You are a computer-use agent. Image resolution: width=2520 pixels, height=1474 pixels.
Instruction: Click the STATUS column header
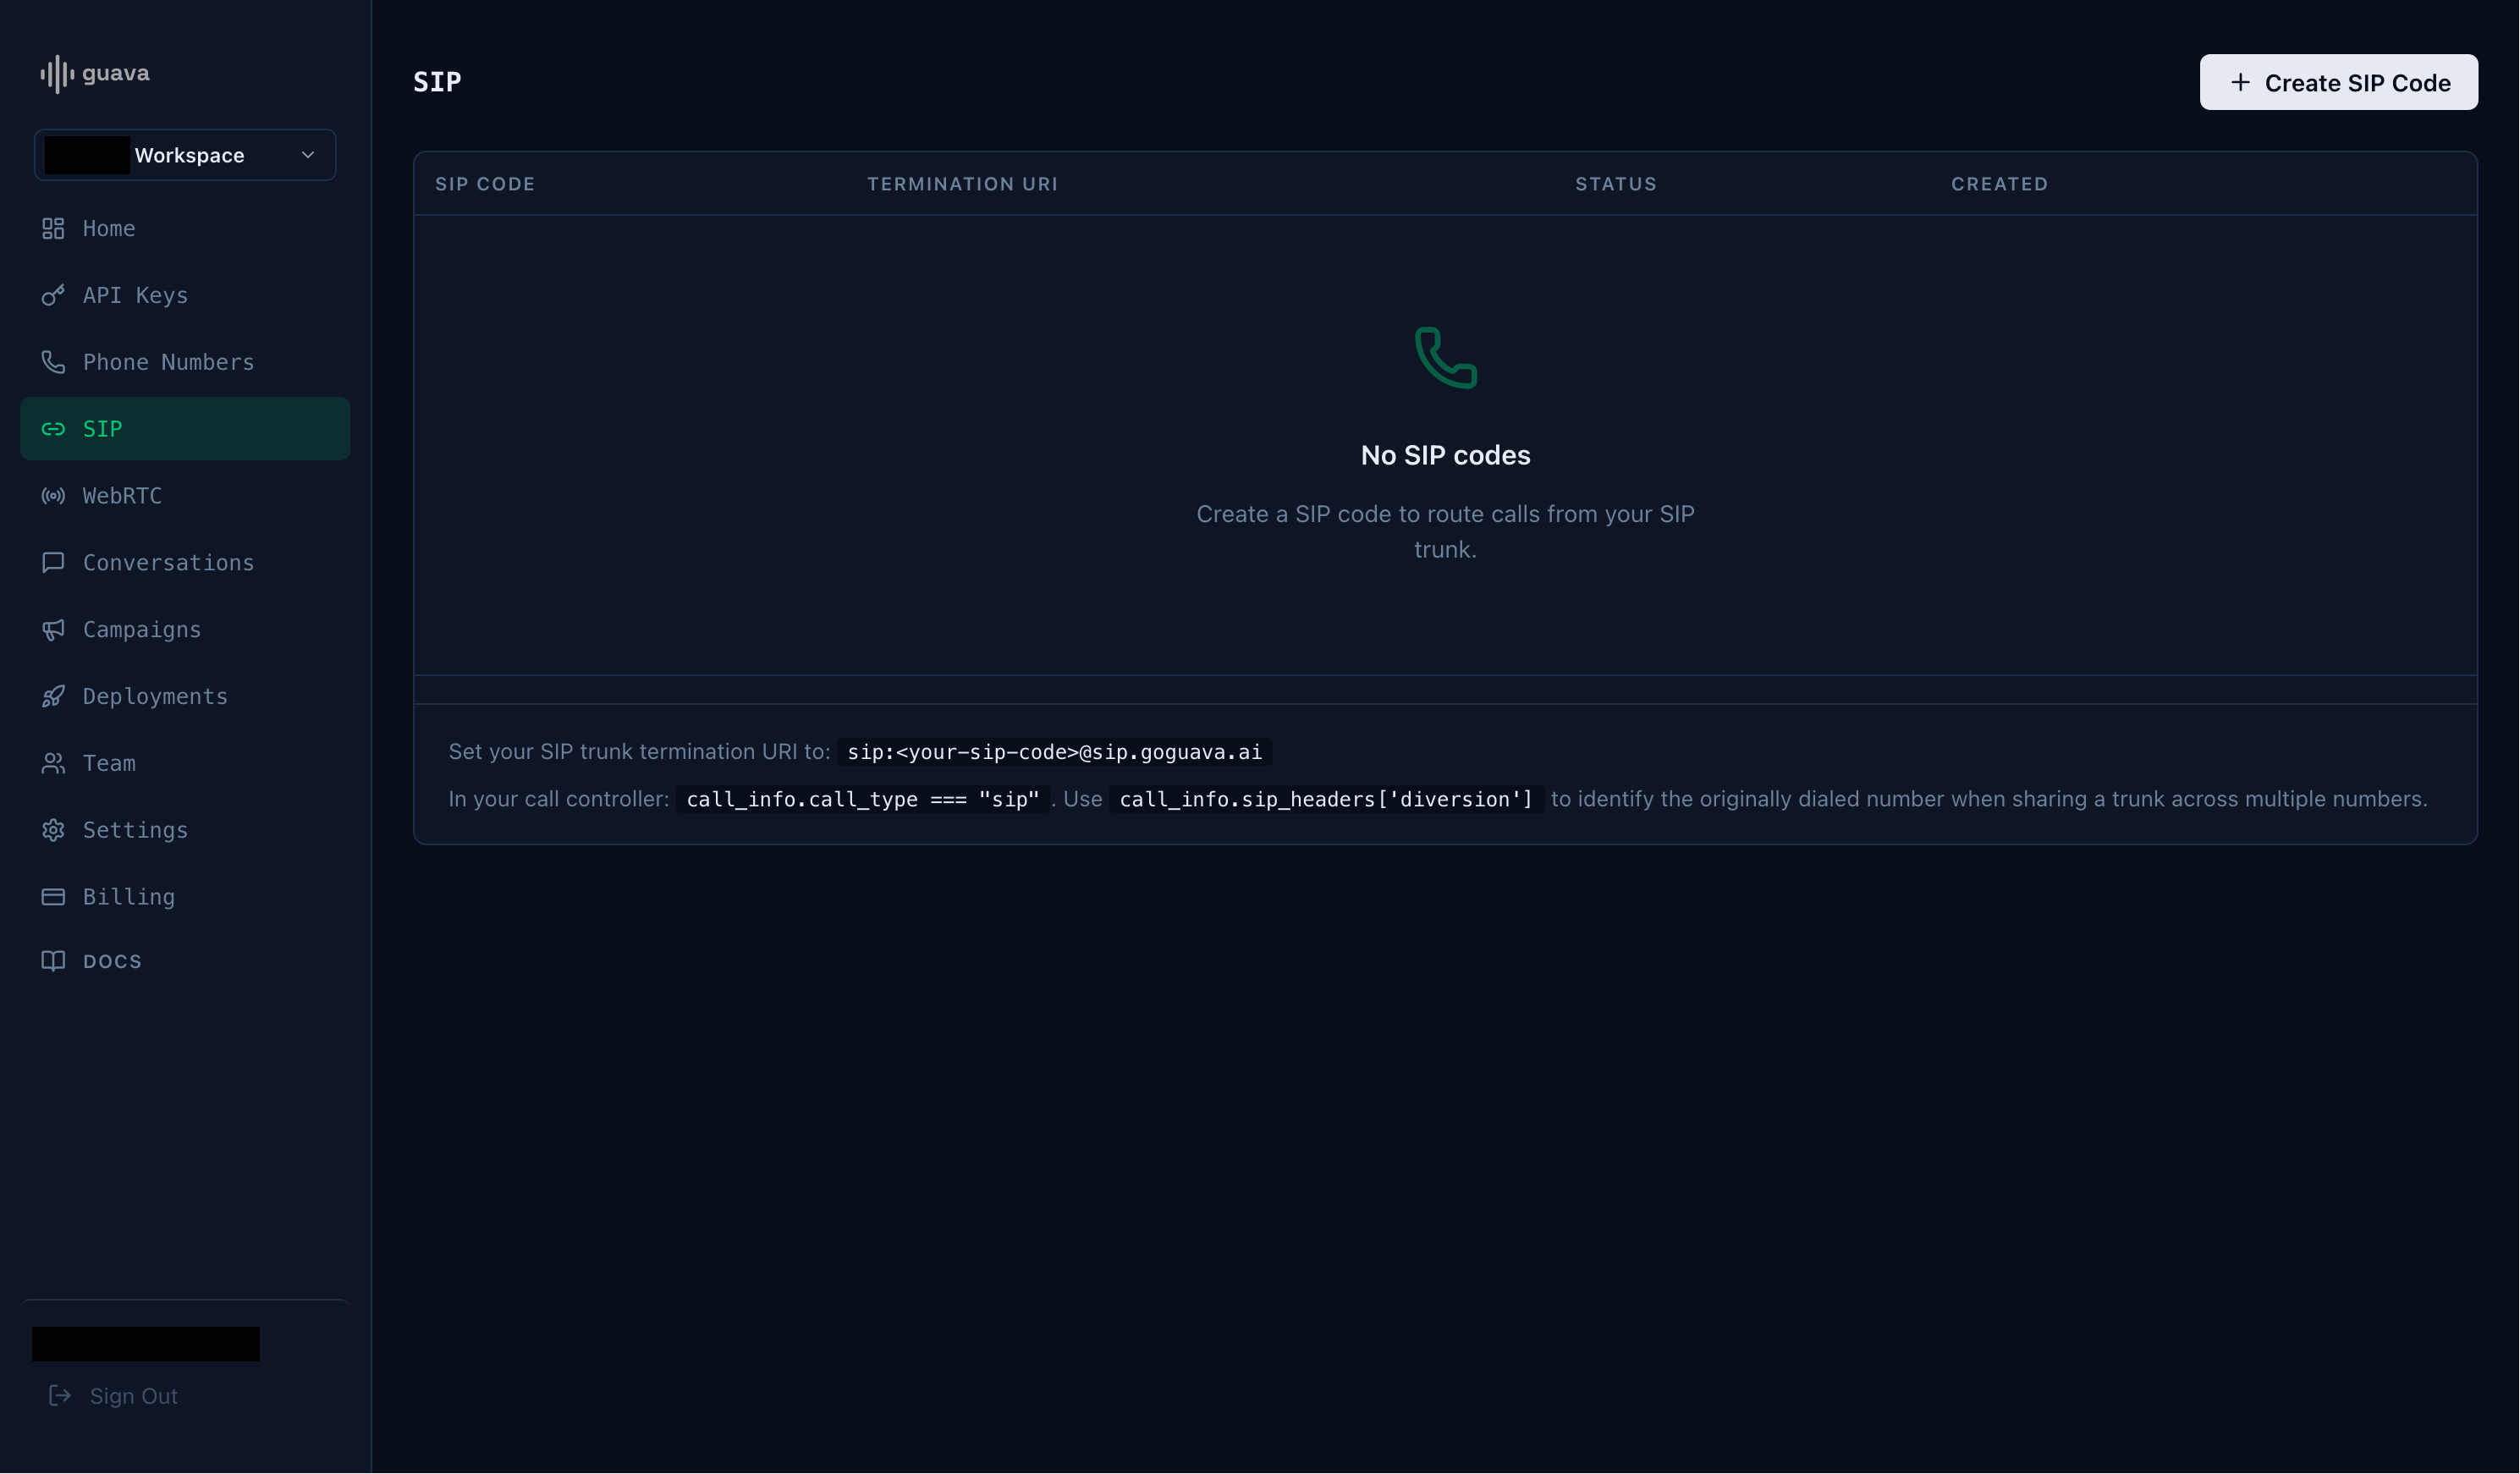tap(1616, 184)
